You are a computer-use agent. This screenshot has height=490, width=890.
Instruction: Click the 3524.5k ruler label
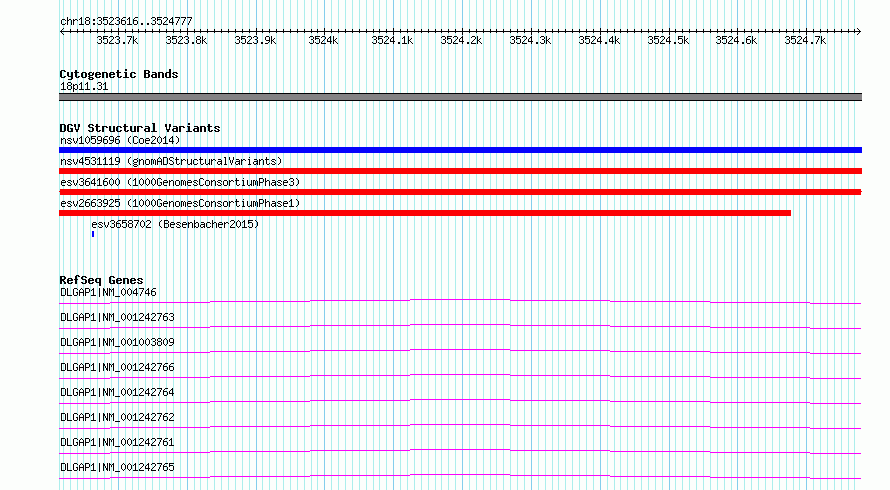pos(669,40)
